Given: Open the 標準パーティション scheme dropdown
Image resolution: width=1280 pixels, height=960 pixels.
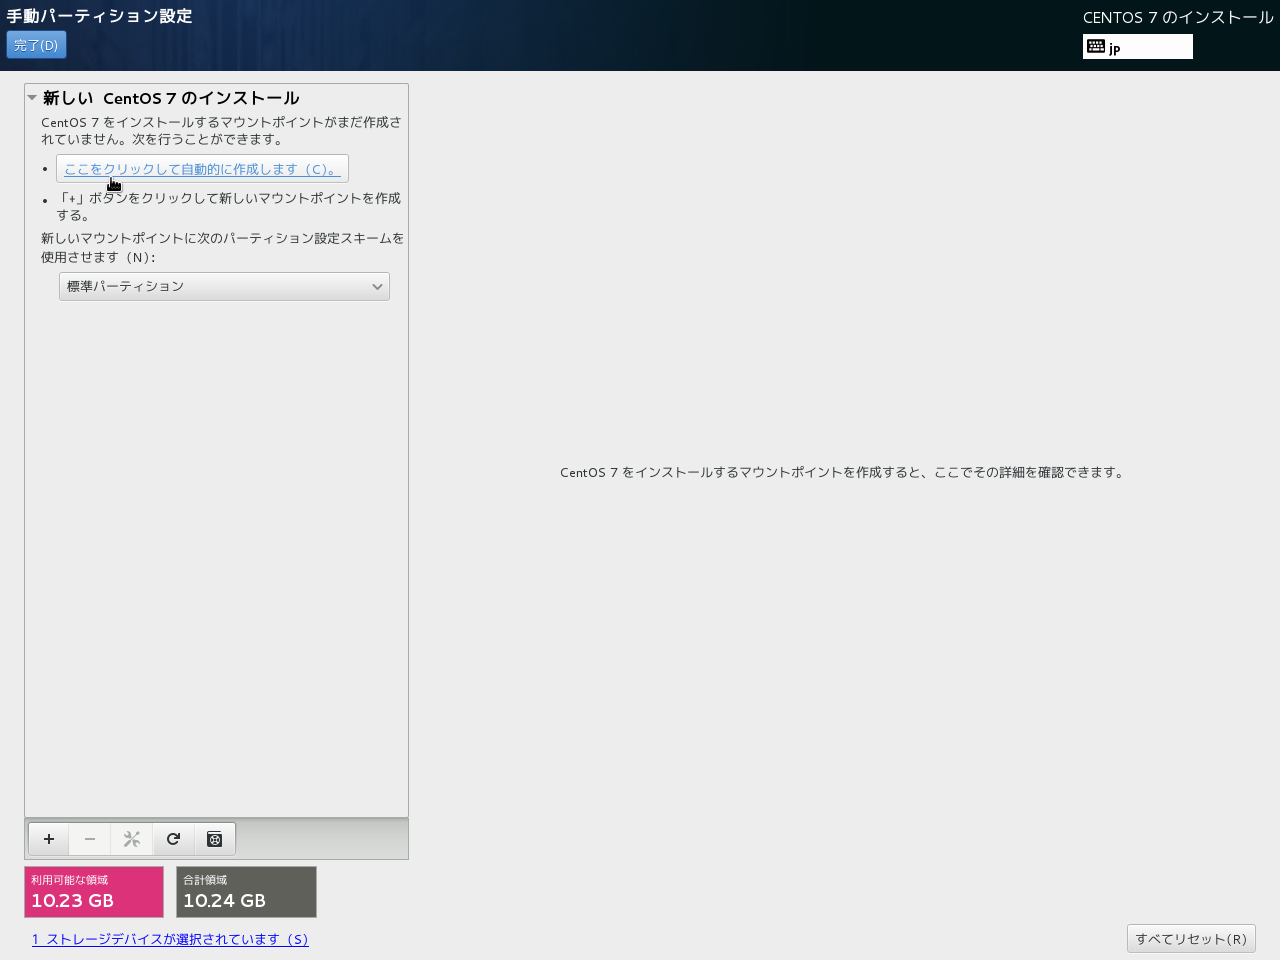Looking at the screenshot, I should (224, 287).
